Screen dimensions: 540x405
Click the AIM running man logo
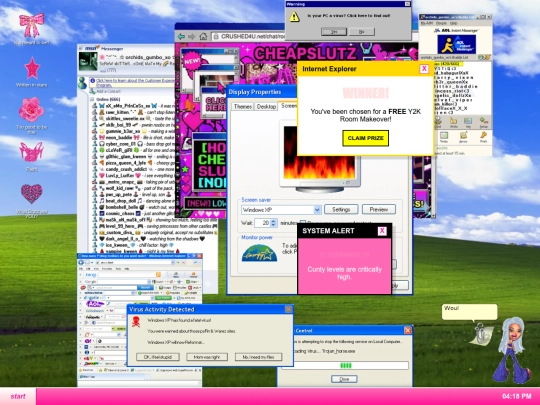coord(447,45)
